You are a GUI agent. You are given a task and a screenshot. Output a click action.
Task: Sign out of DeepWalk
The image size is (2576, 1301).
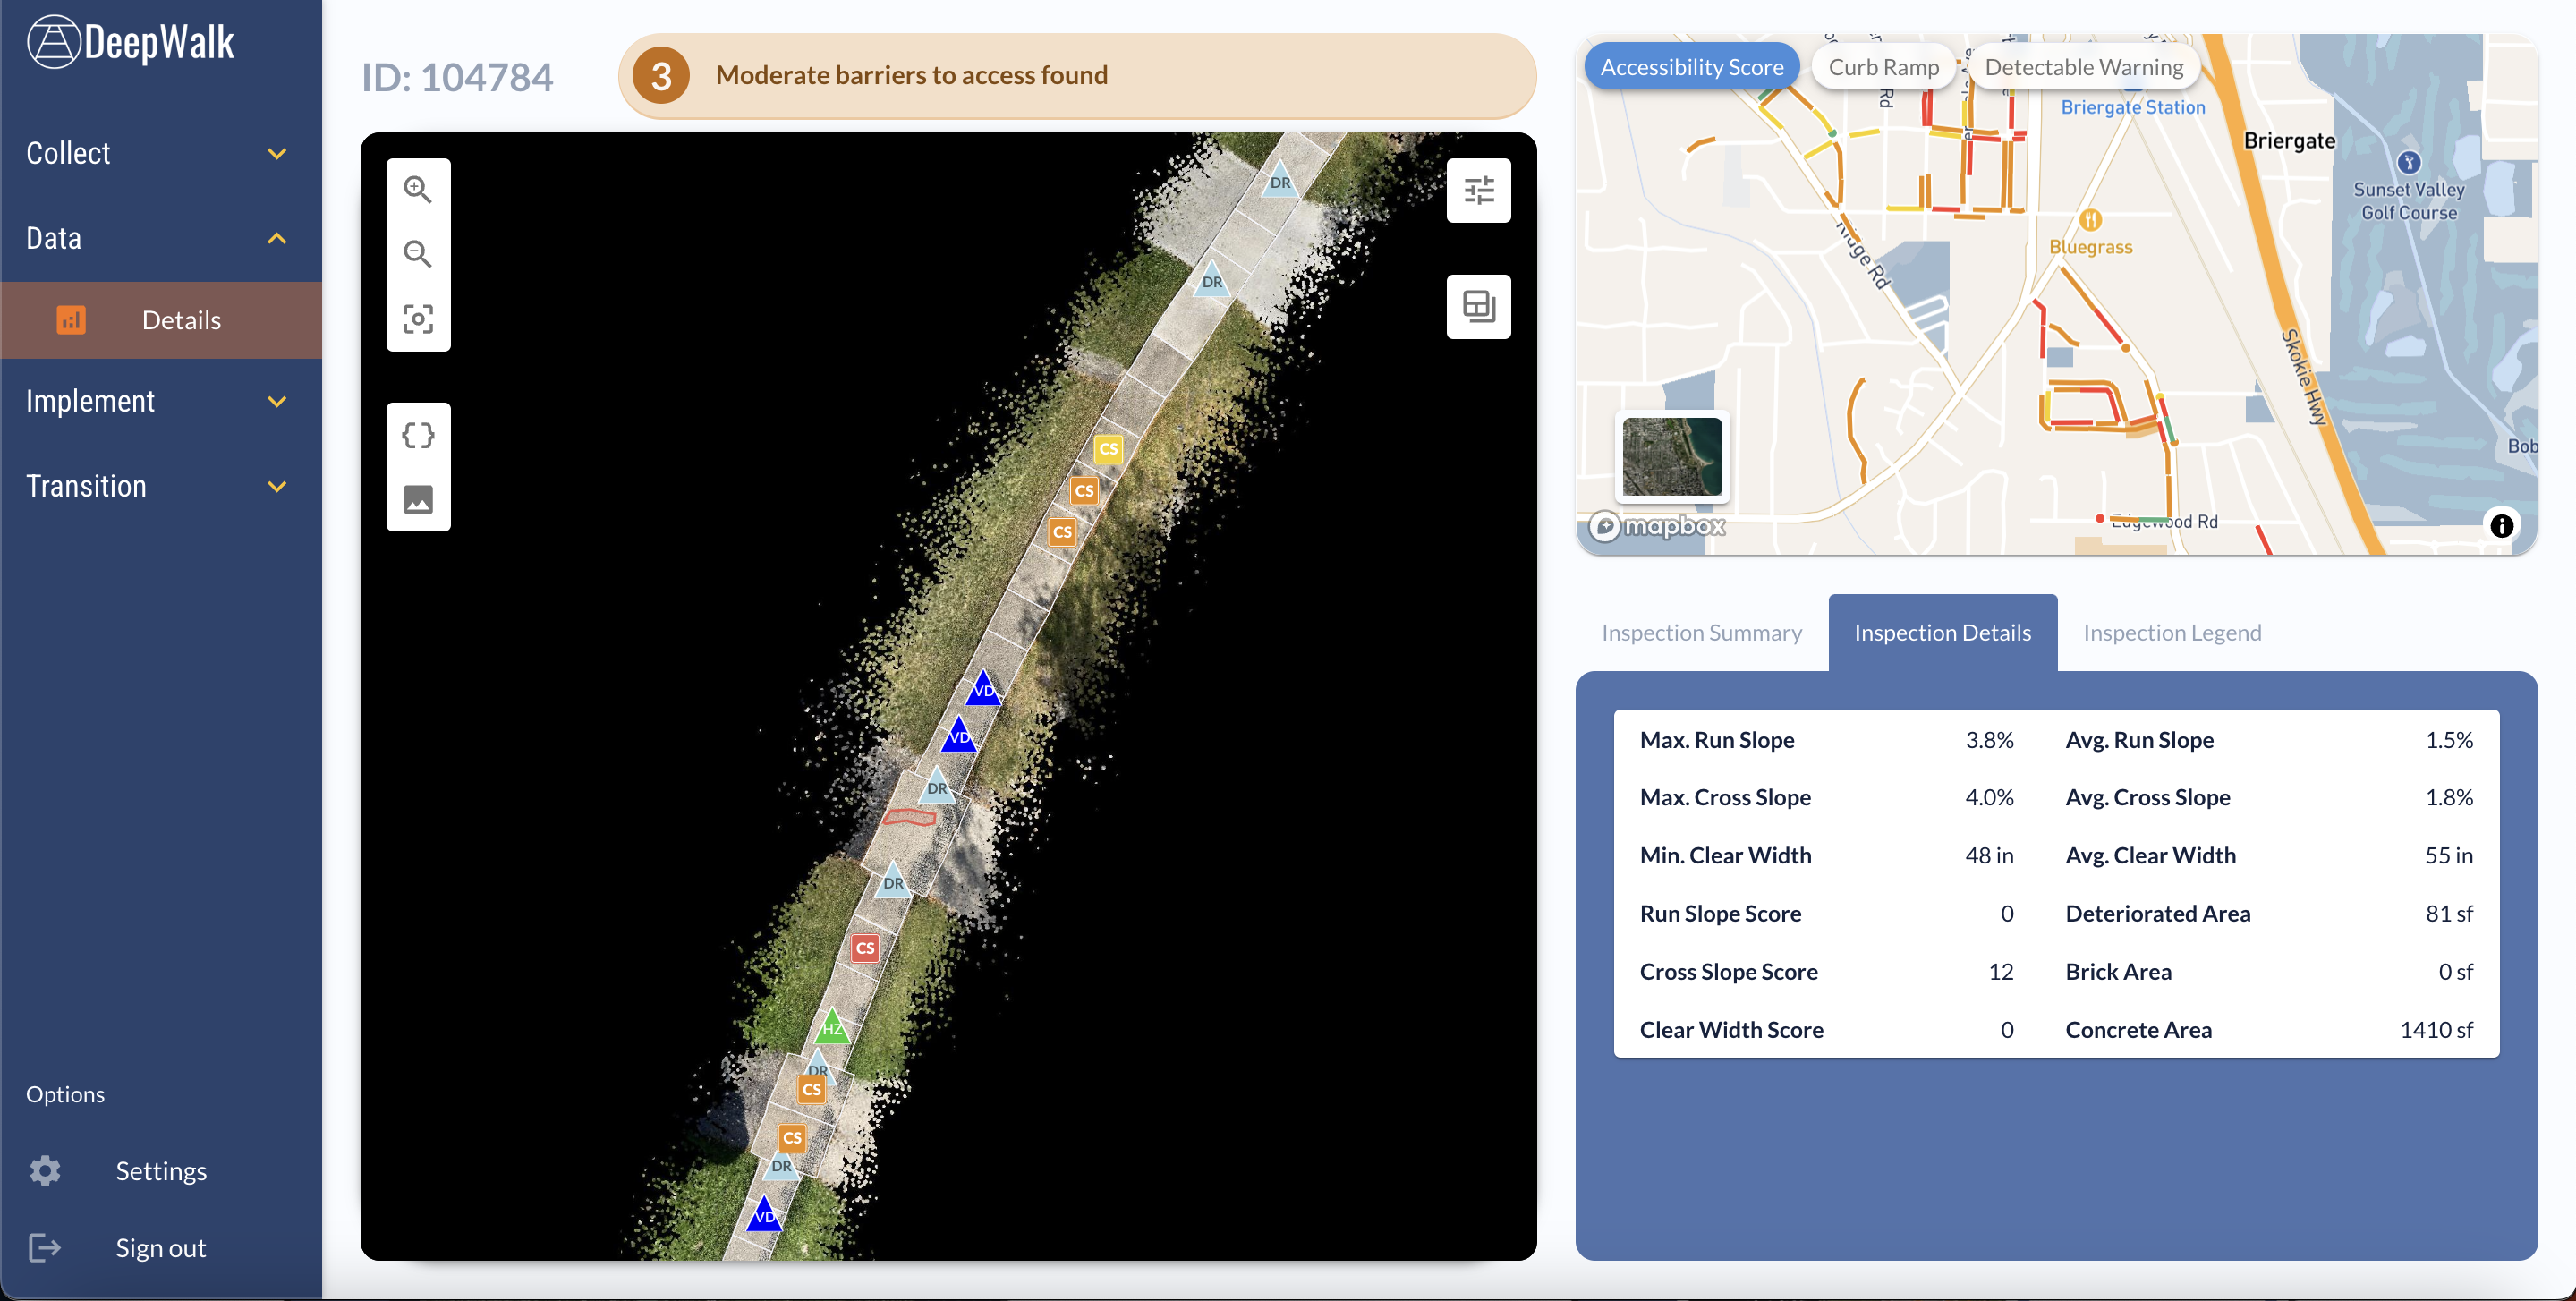[x=160, y=1247]
